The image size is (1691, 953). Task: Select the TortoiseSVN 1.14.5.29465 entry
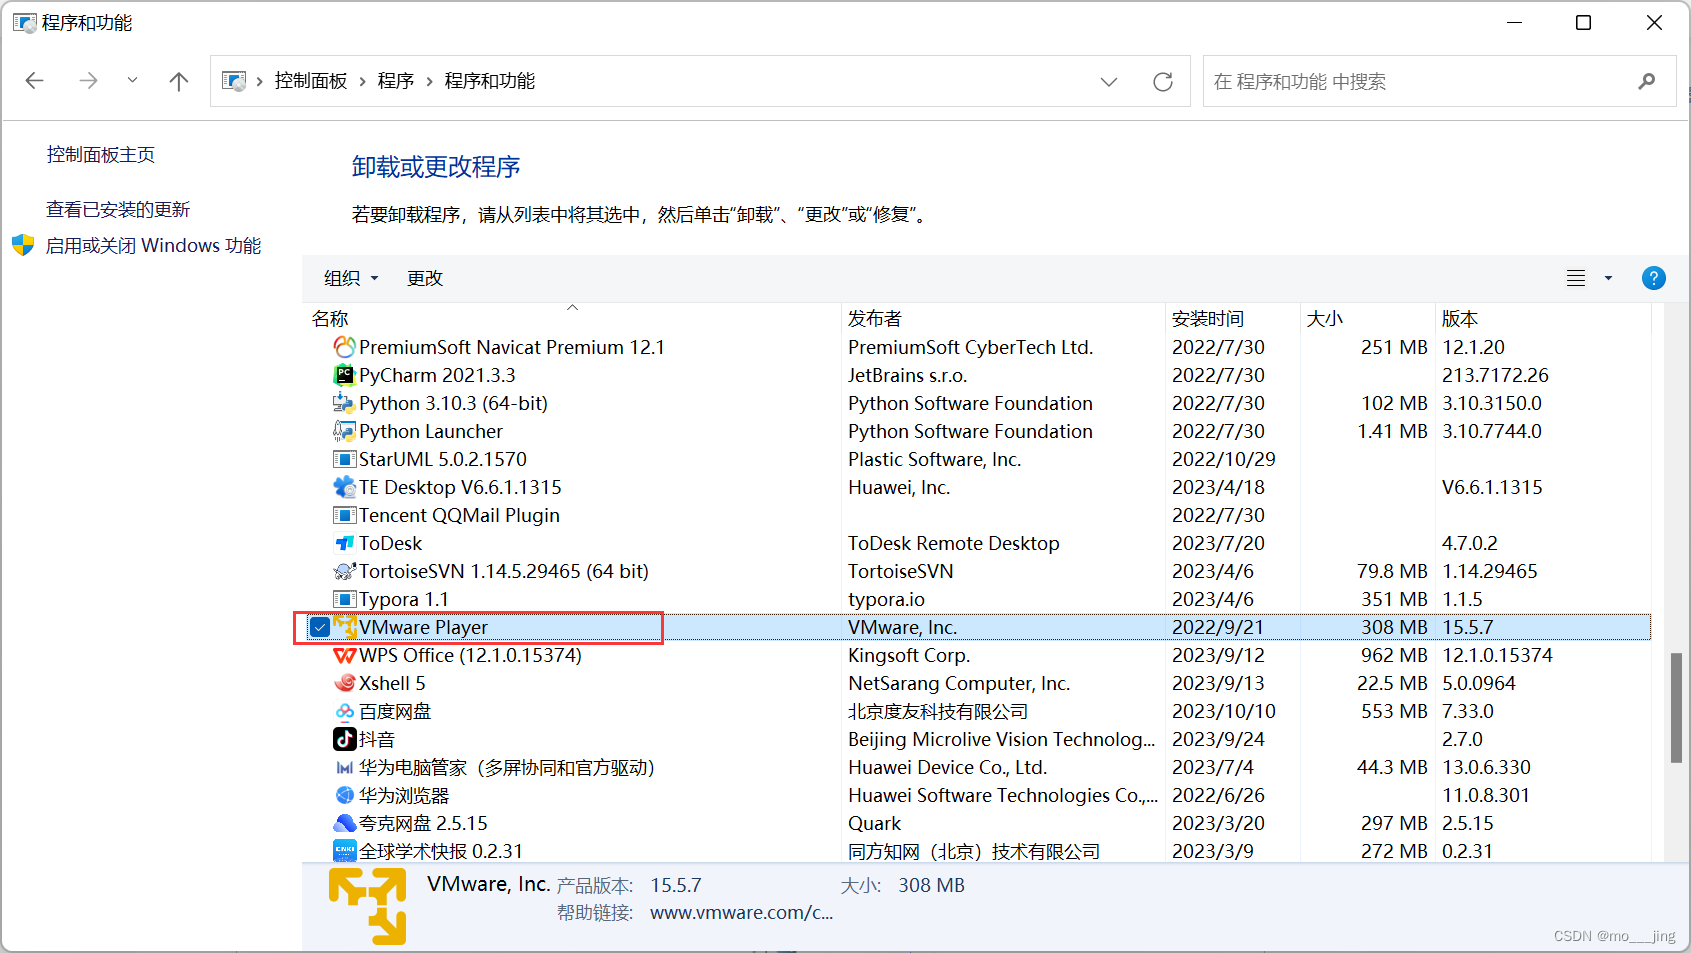point(504,571)
